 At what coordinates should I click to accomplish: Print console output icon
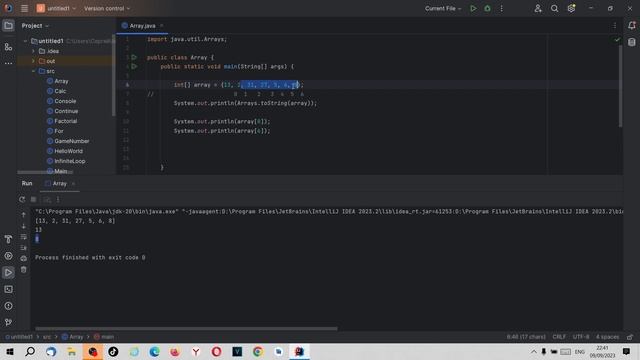(x=24, y=258)
